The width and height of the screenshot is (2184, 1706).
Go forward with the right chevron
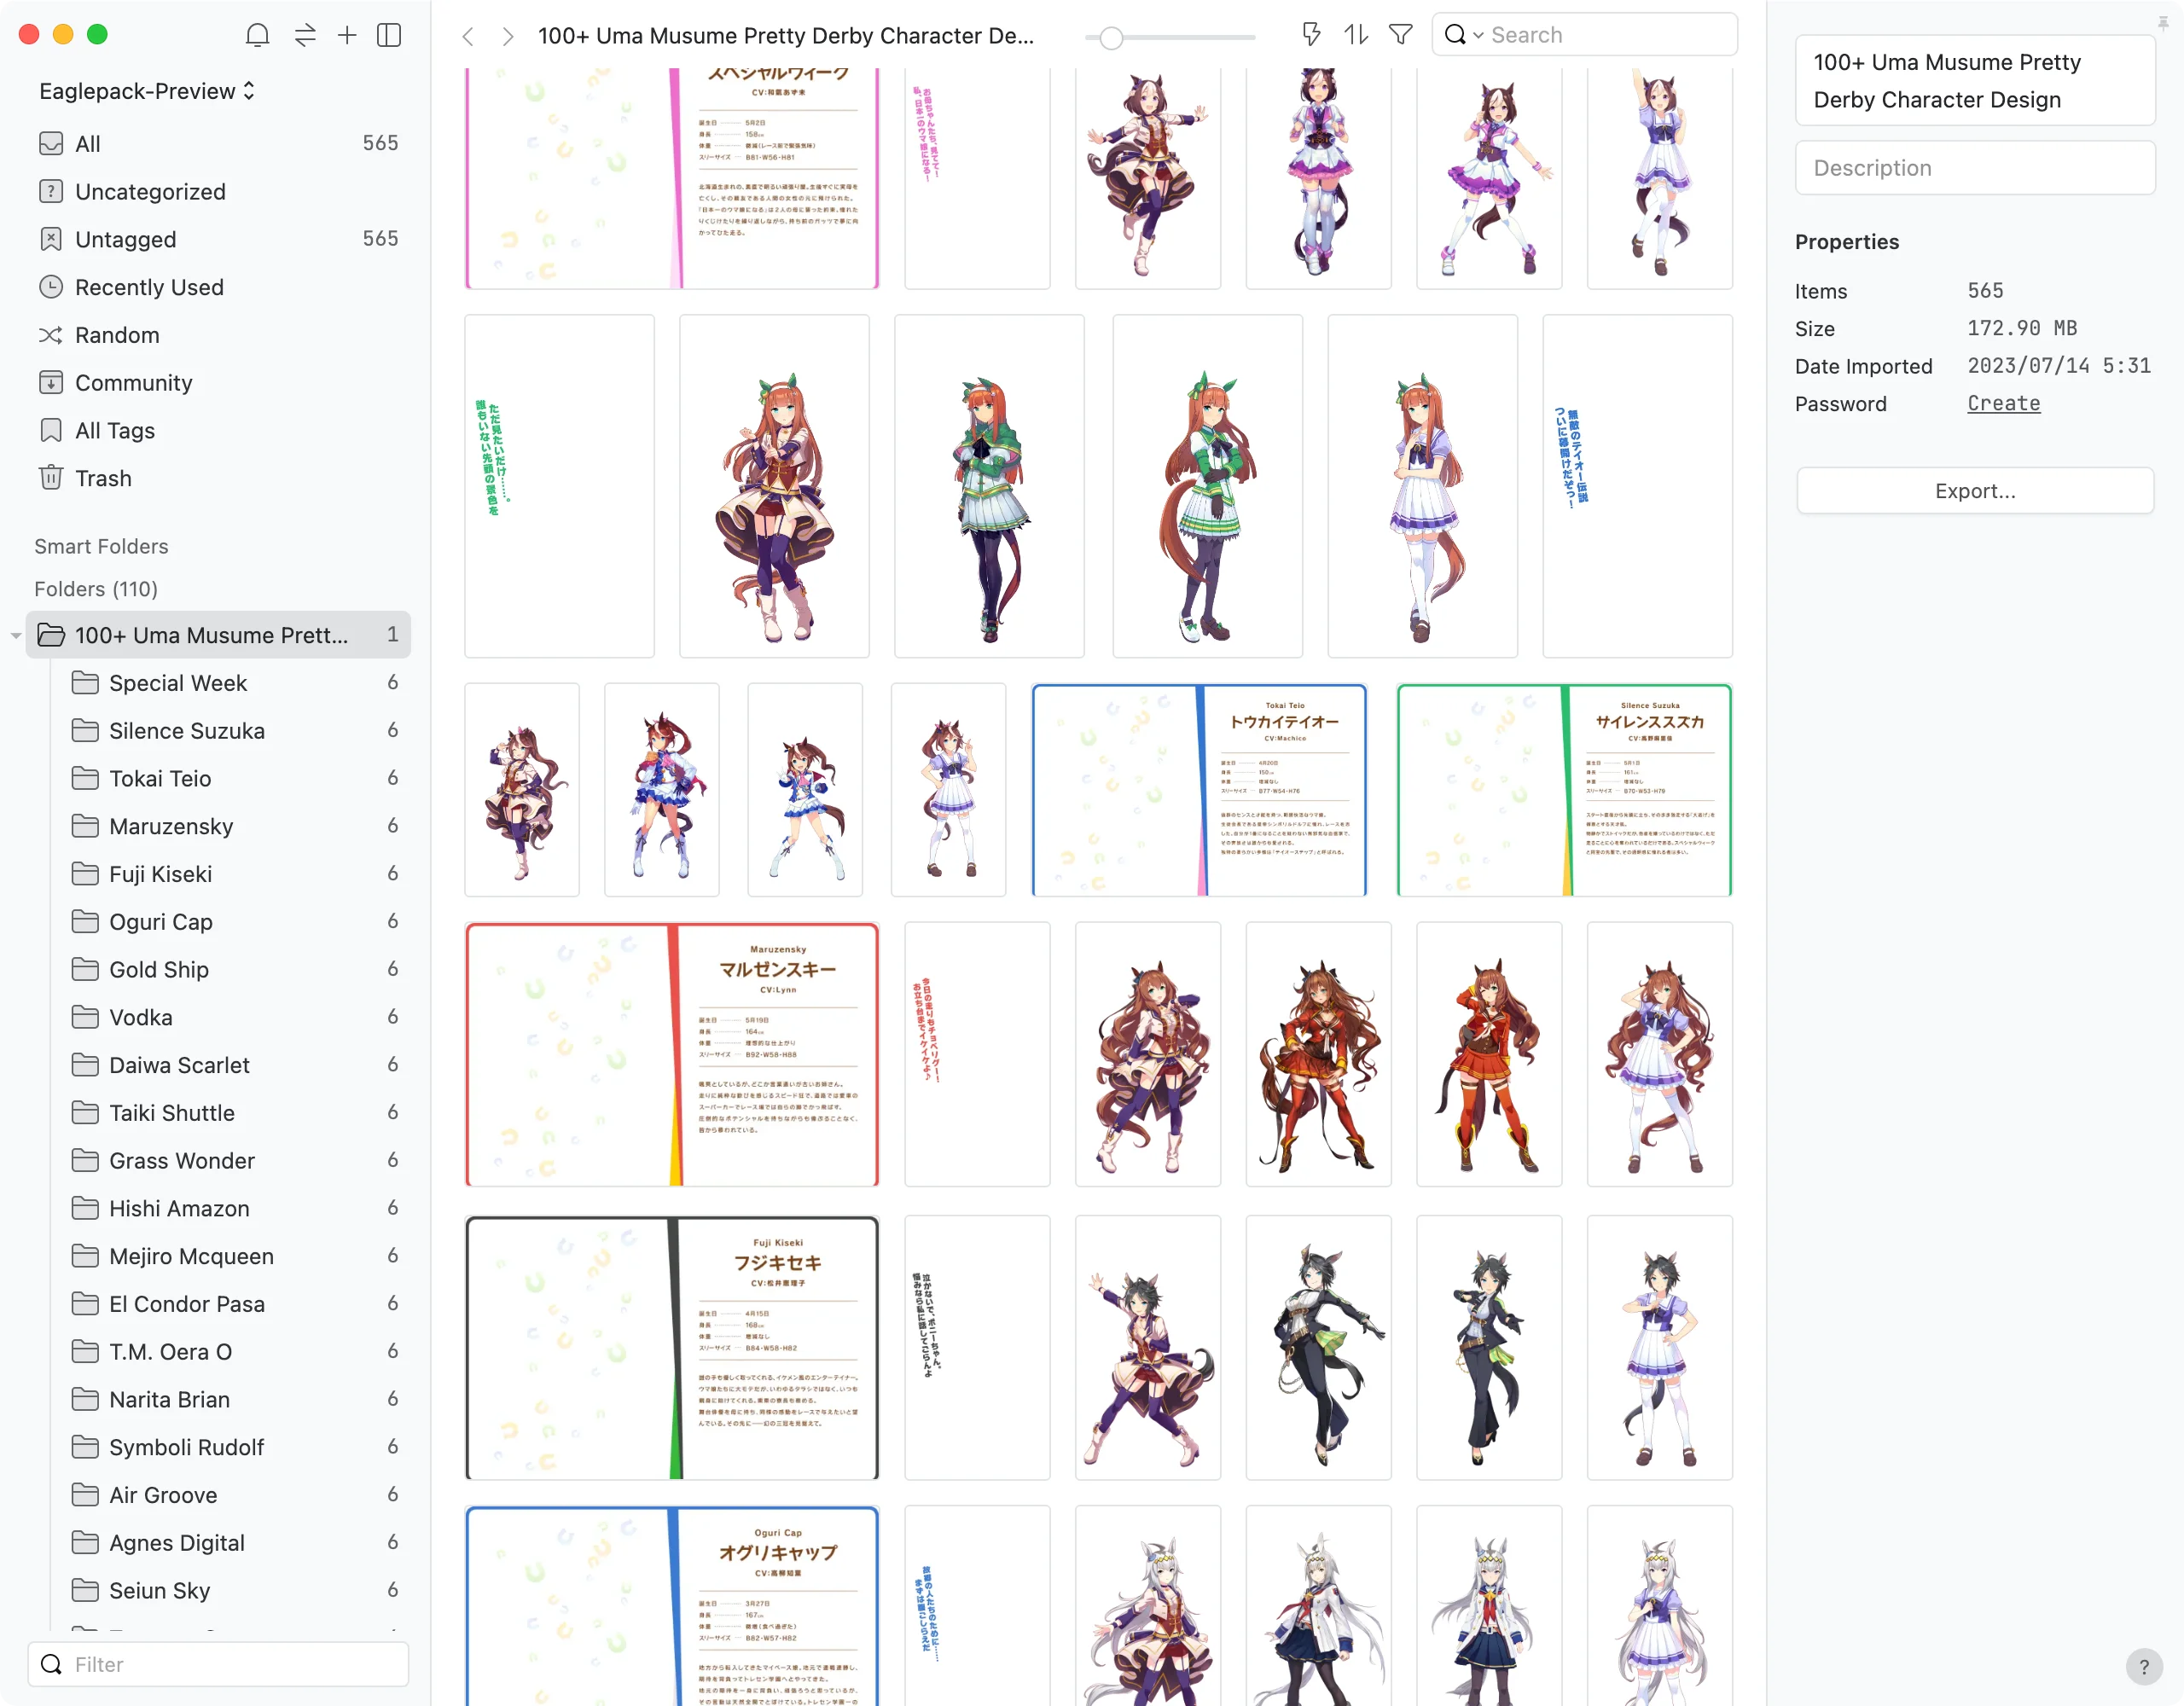pos(508,36)
